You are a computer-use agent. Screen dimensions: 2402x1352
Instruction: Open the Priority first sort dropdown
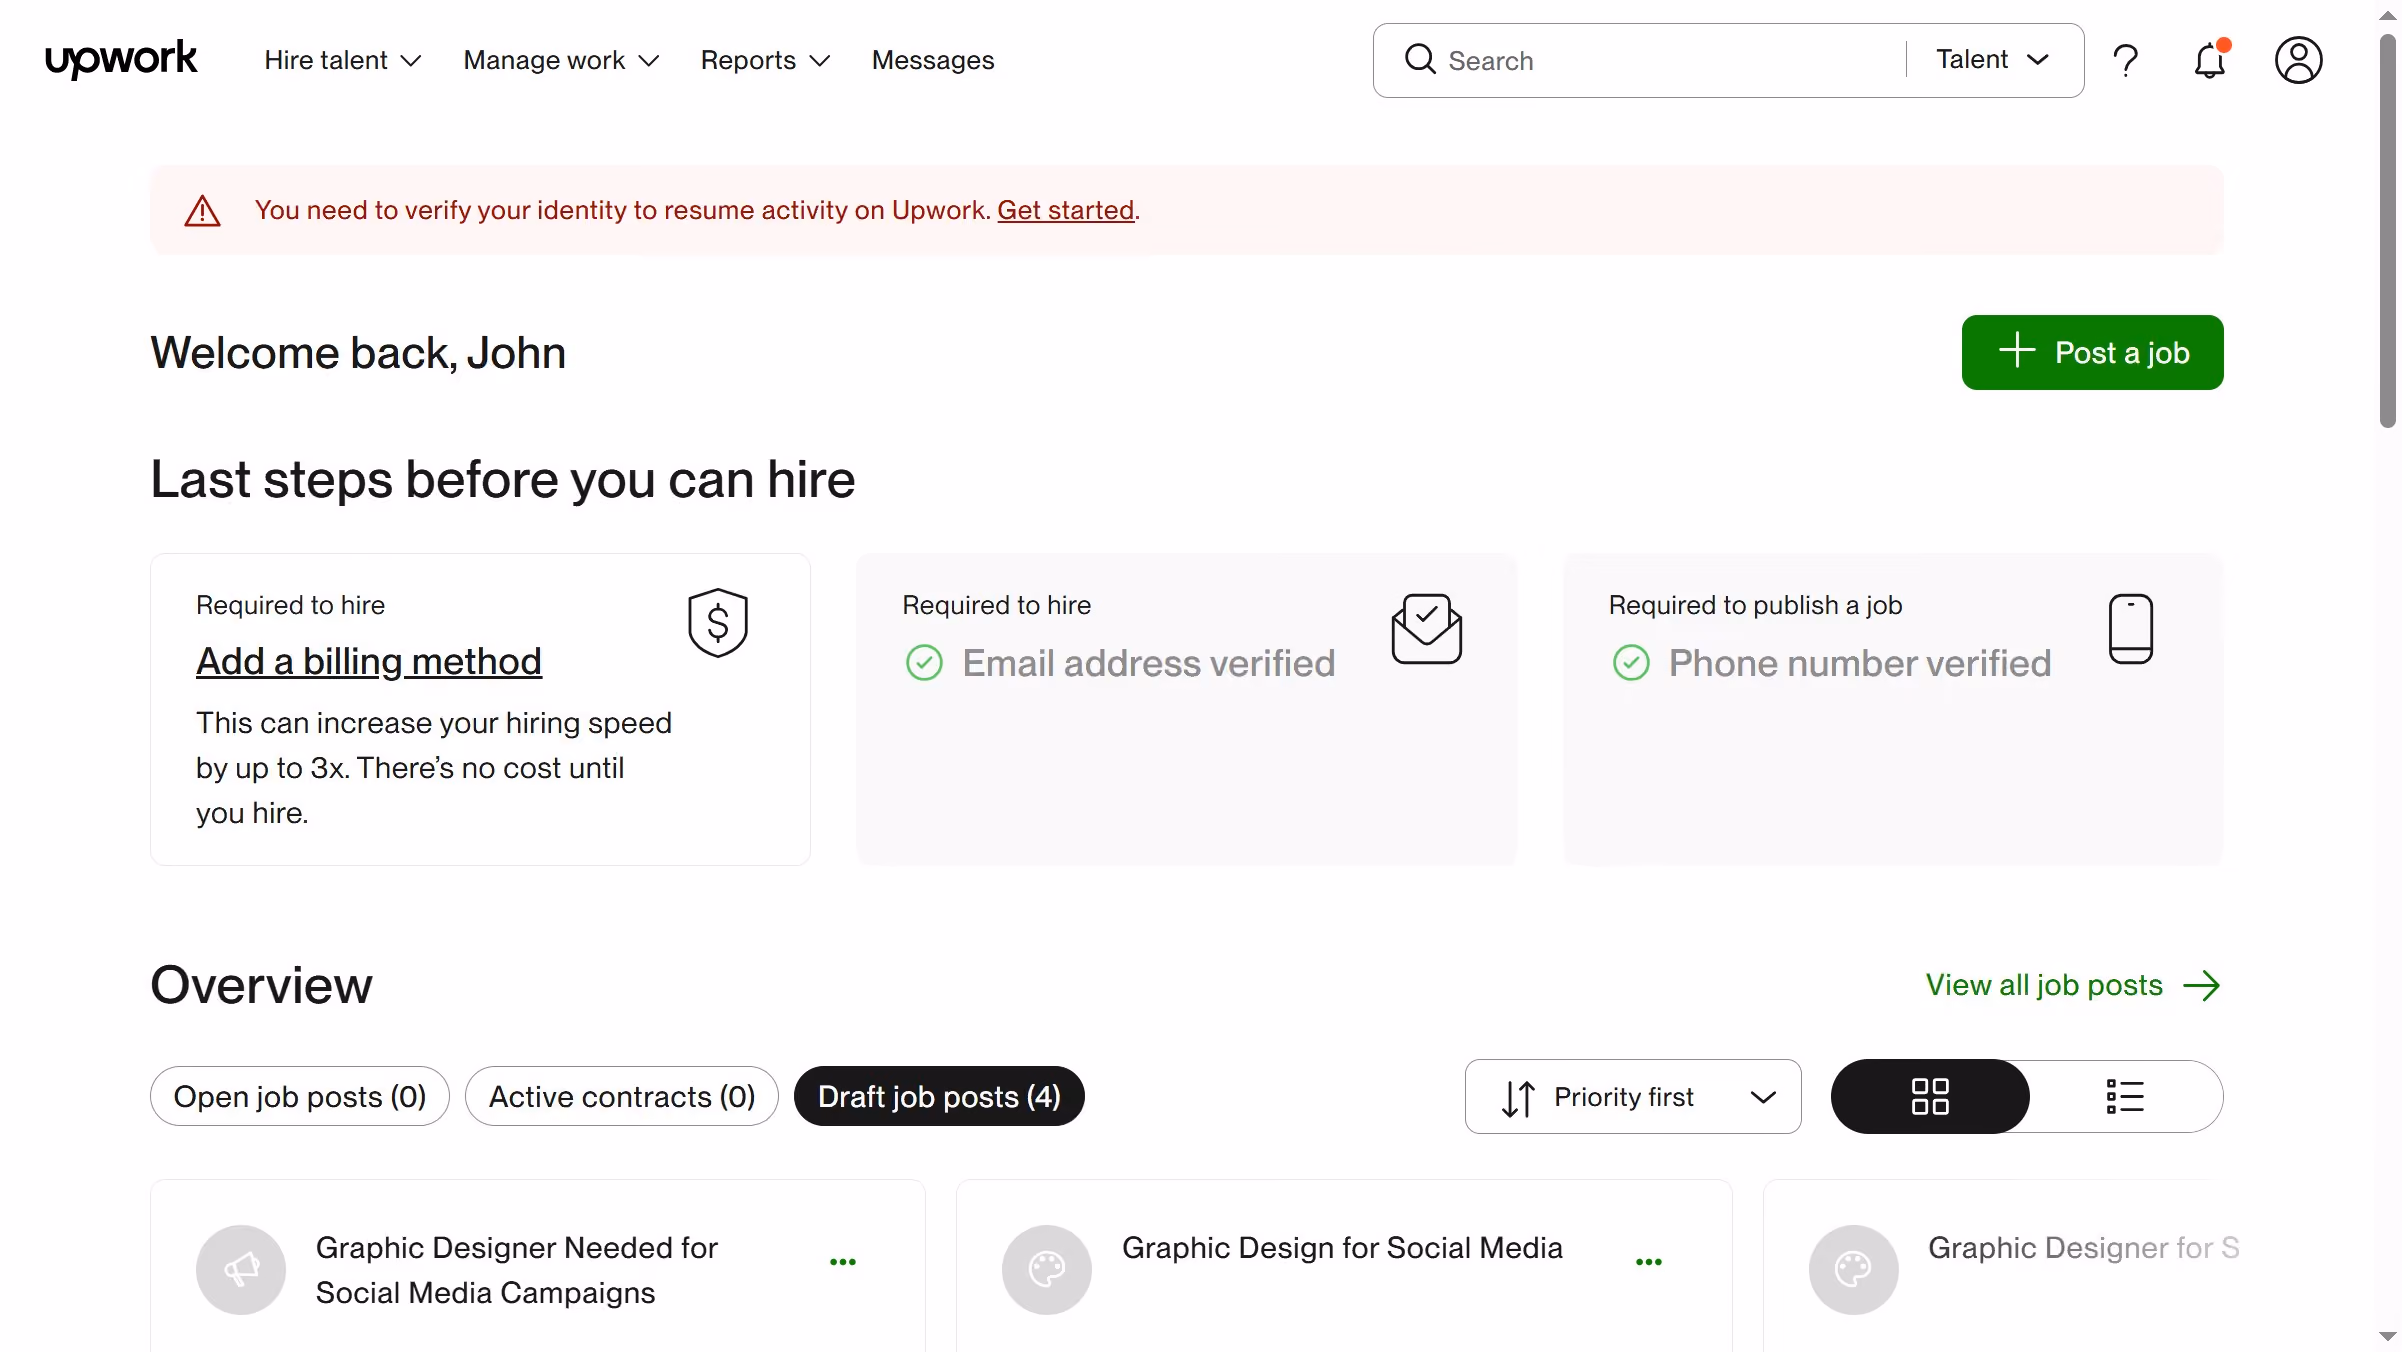[1633, 1097]
